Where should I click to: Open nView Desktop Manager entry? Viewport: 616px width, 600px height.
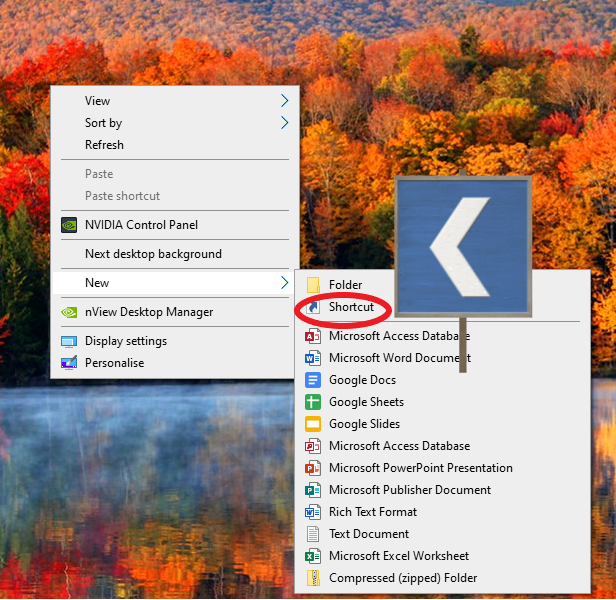coord(175,312)
